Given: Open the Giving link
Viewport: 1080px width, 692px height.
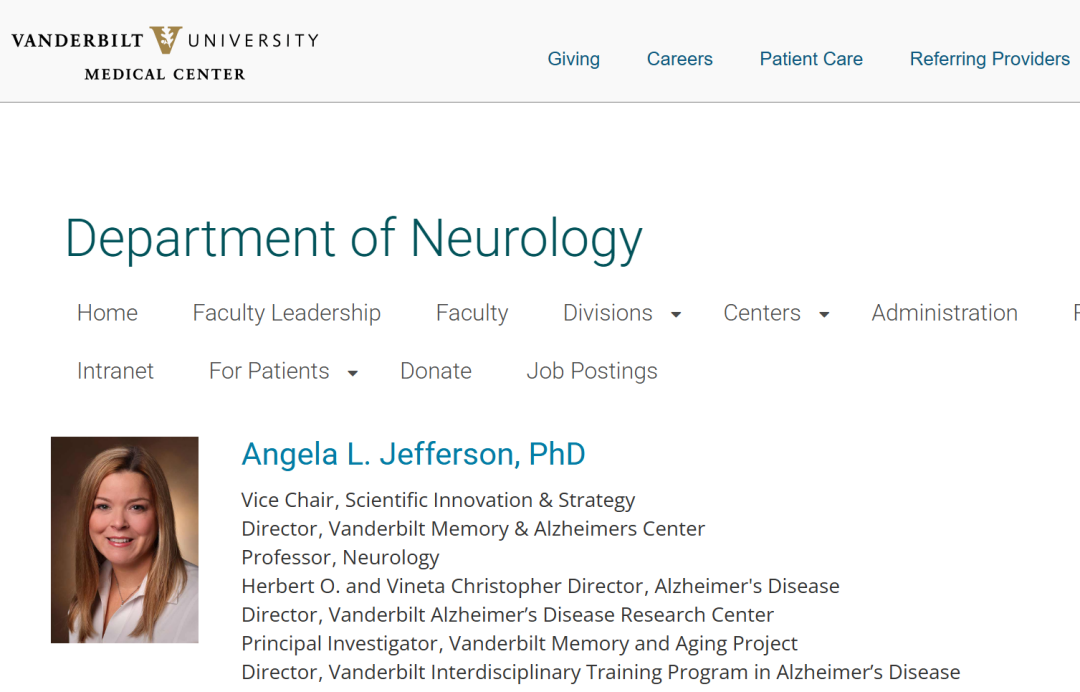Looking at the screenshot, I should click(573, 59).
